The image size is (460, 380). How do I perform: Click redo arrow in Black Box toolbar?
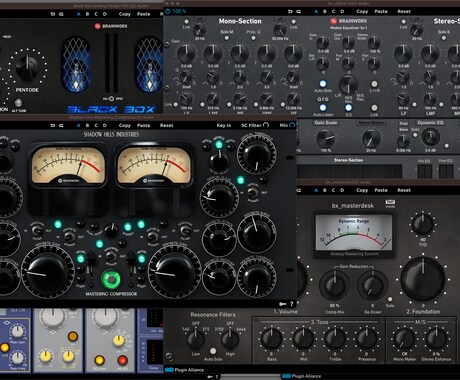click(x=61, y=14)
